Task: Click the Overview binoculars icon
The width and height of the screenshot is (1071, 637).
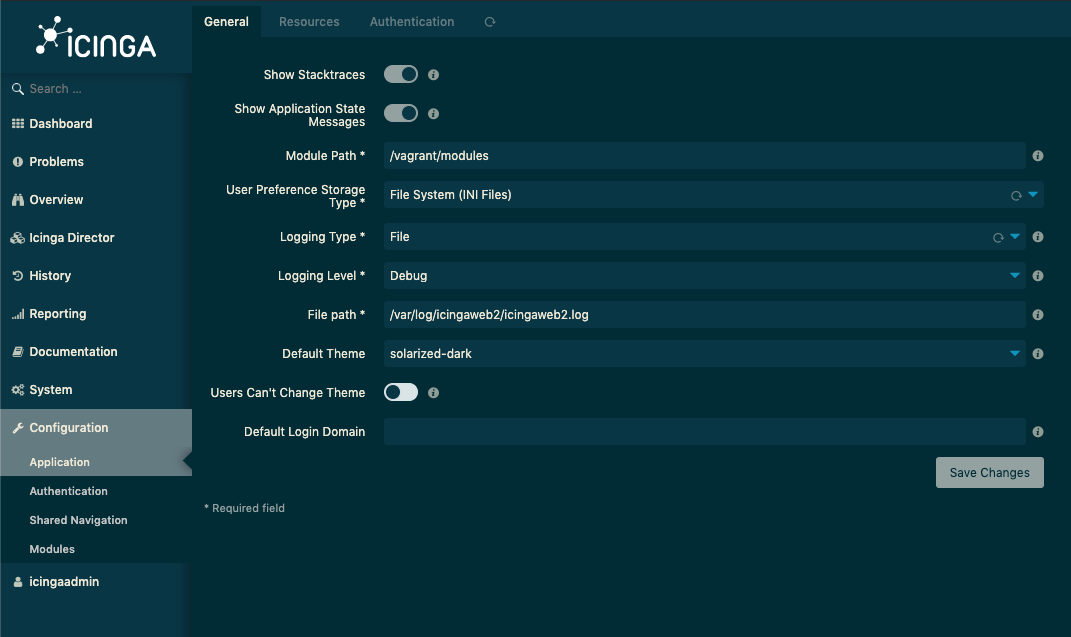Action: (x=18, y=200)
